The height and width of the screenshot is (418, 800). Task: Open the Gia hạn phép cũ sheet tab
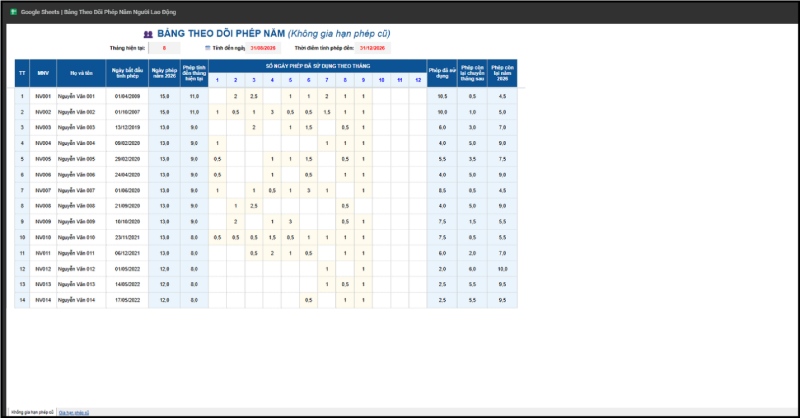click(x=74, y=412)
